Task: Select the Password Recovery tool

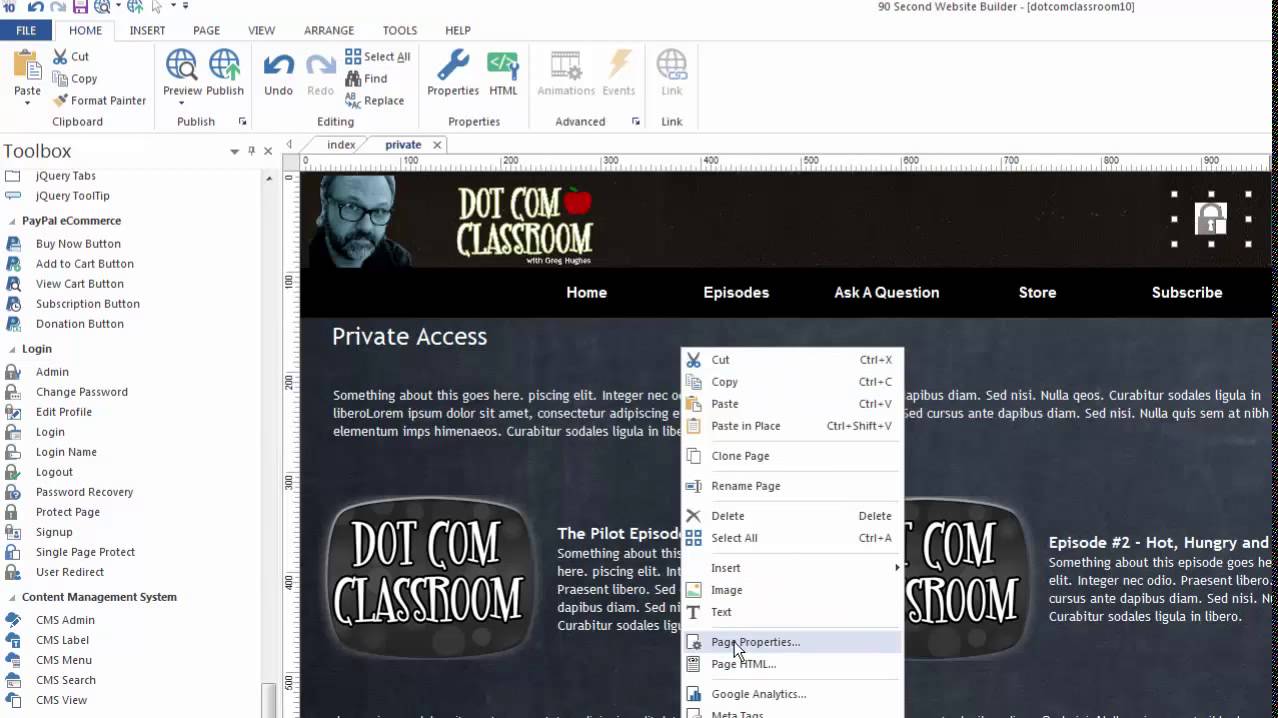Action: pyautogui.click(x=84, y=492)
